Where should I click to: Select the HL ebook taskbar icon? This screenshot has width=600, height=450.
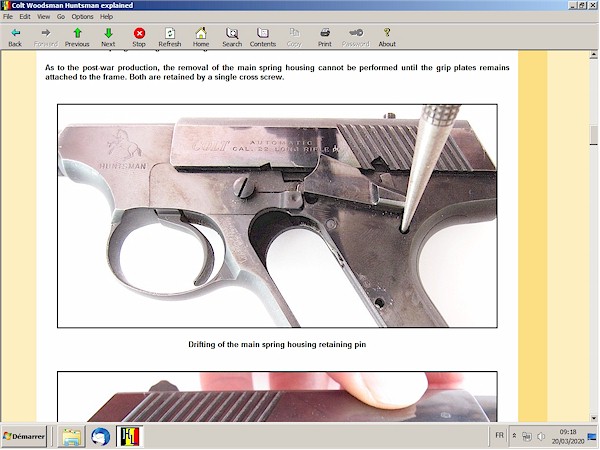130,437
